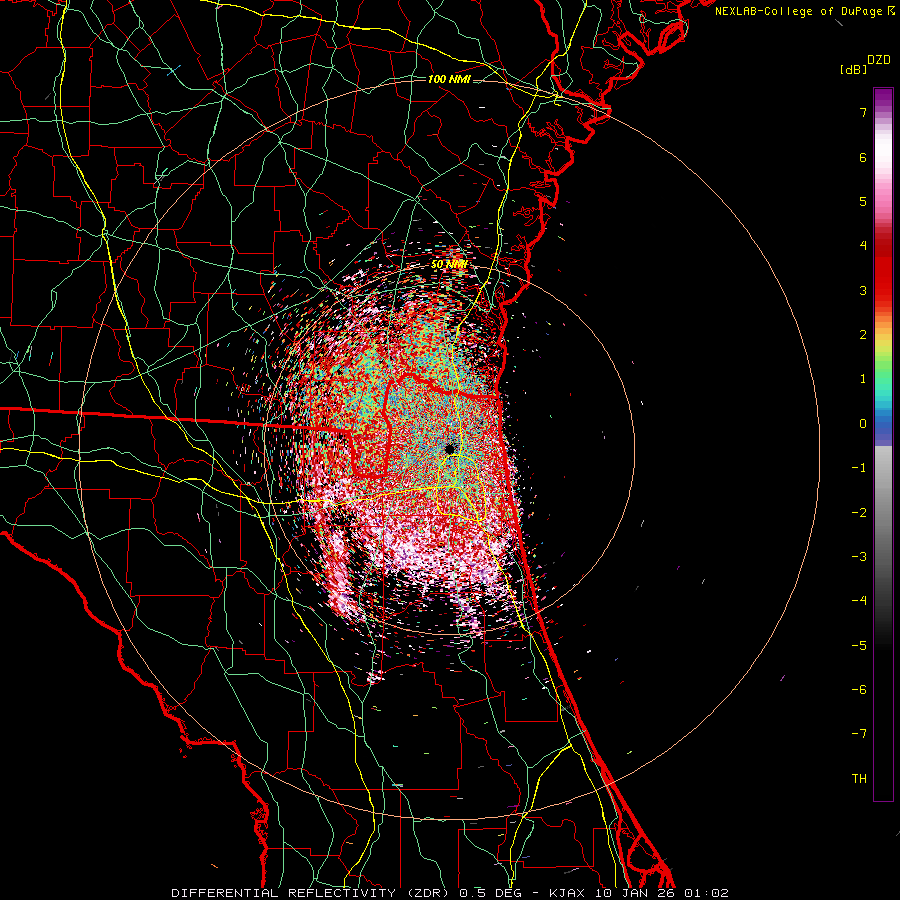Click the -1 value on the color scale

[x=859, y=468]
